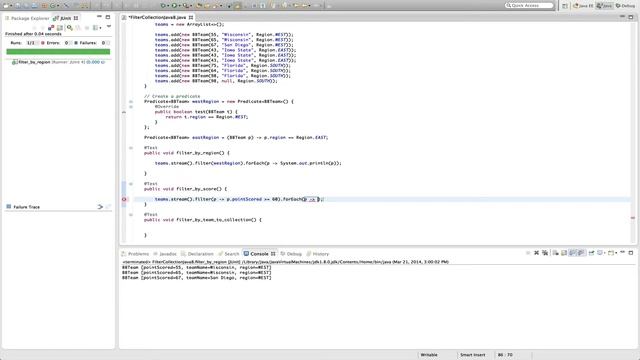Collapse the filter_by_score method fold marker
Image resolution: width=640 pixels, height=360 pixels.
[x=131, y=184]
